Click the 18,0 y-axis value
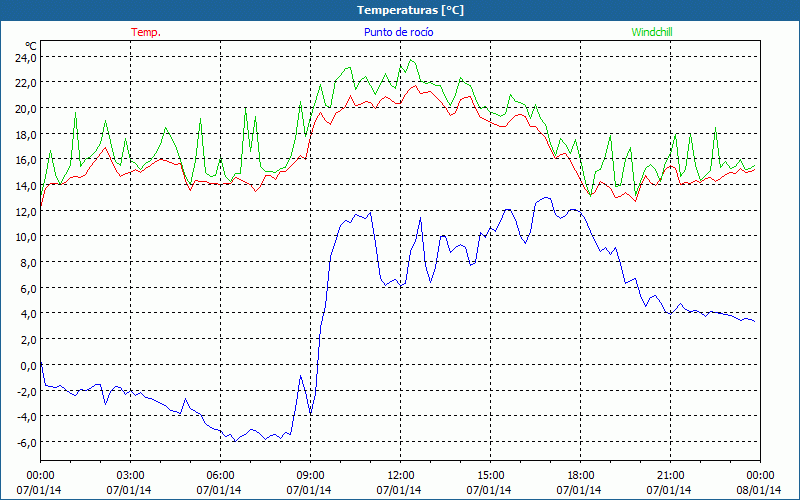This screenshot has height=500, width=800. click(x=26, y=135)
